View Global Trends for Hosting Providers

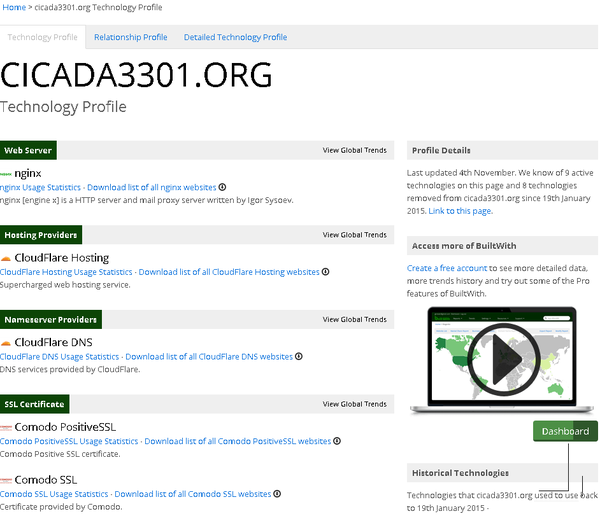(354, 235)
